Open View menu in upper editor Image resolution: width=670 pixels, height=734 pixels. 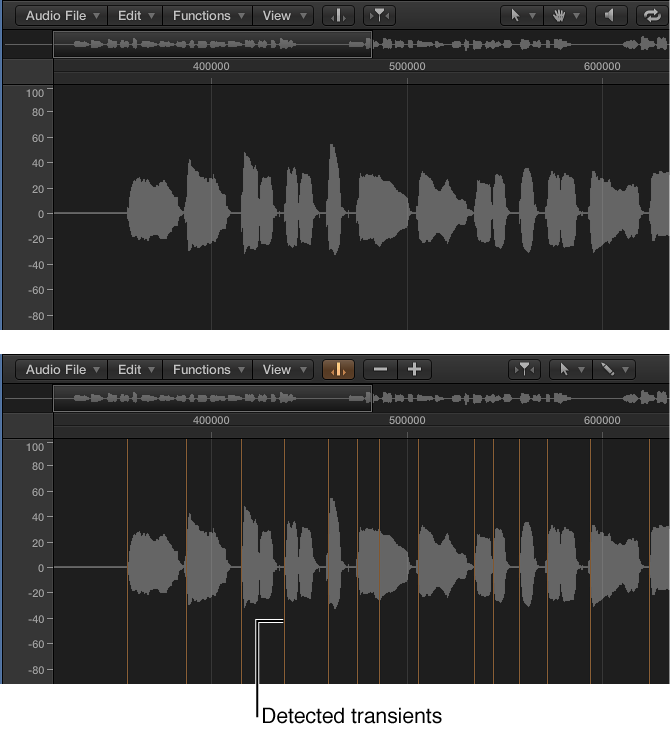(283, 16)
